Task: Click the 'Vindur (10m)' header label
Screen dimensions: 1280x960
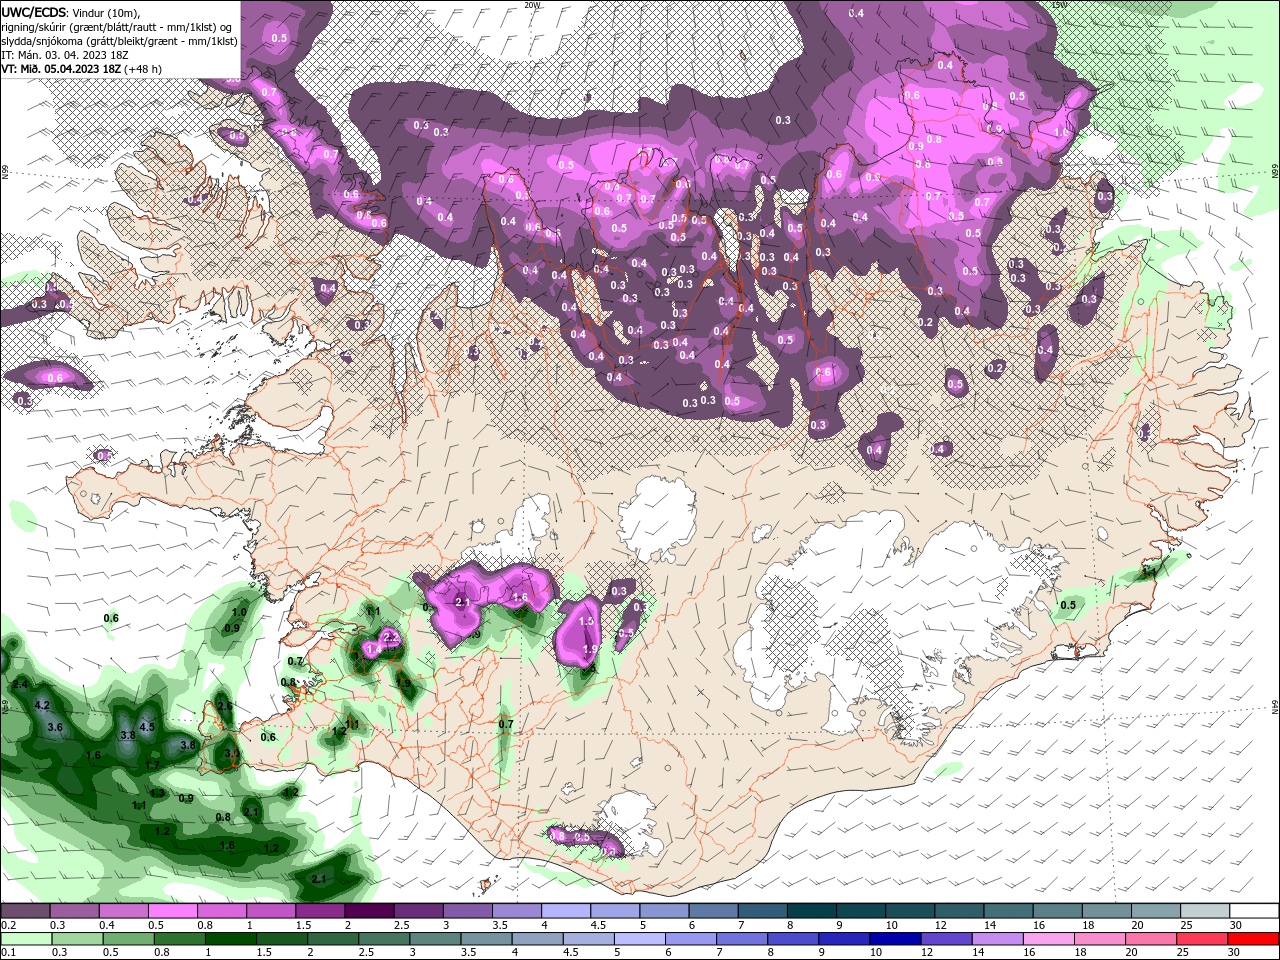Action: [107, 12]
